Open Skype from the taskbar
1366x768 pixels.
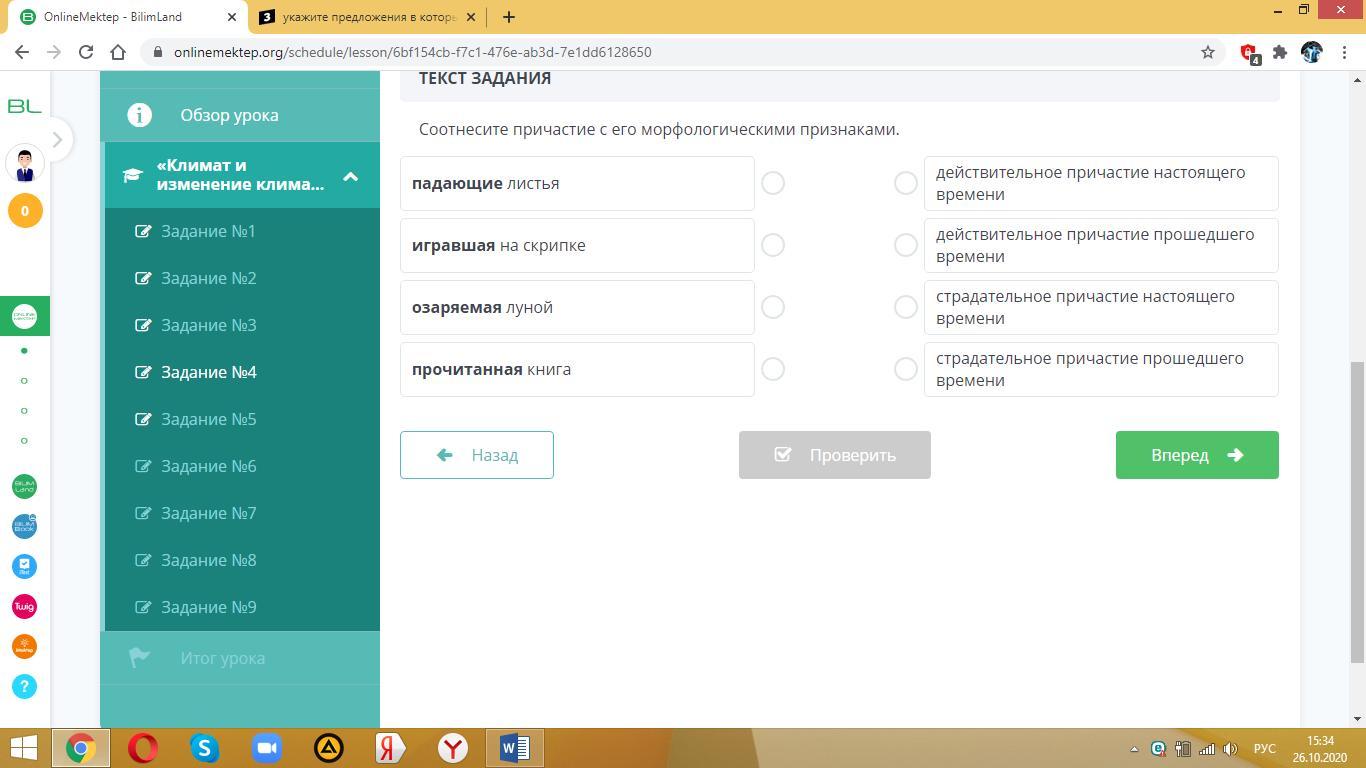point(205,748)
